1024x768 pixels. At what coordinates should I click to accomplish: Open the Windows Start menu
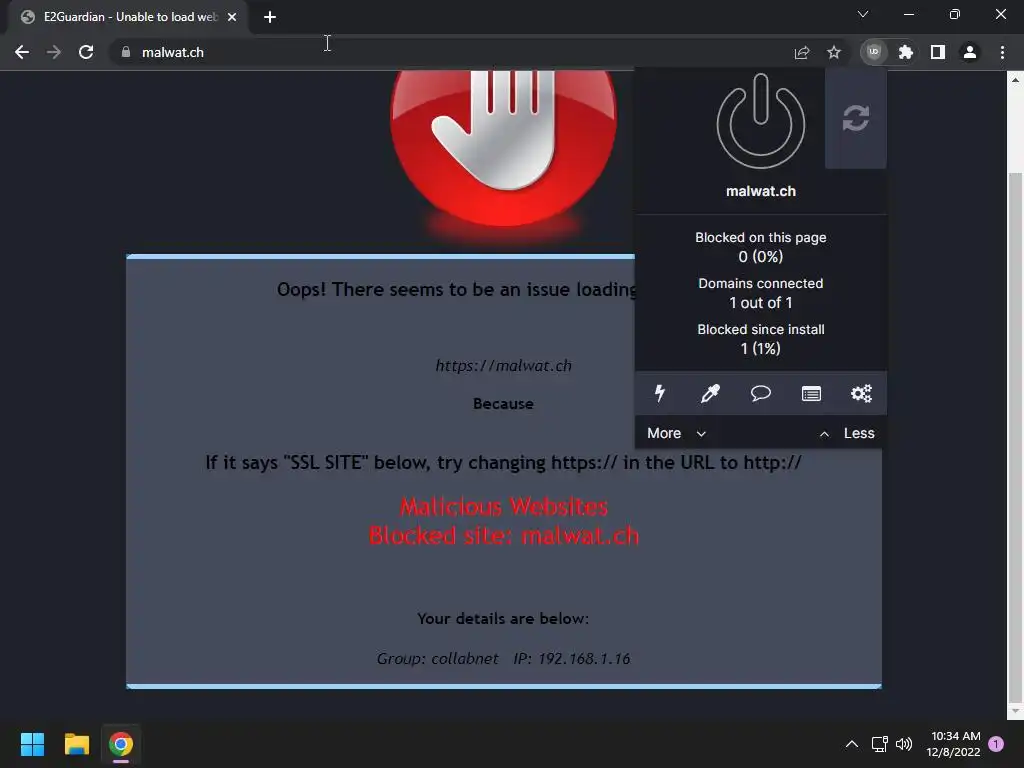pyautogui.click(x=32, y=744)
